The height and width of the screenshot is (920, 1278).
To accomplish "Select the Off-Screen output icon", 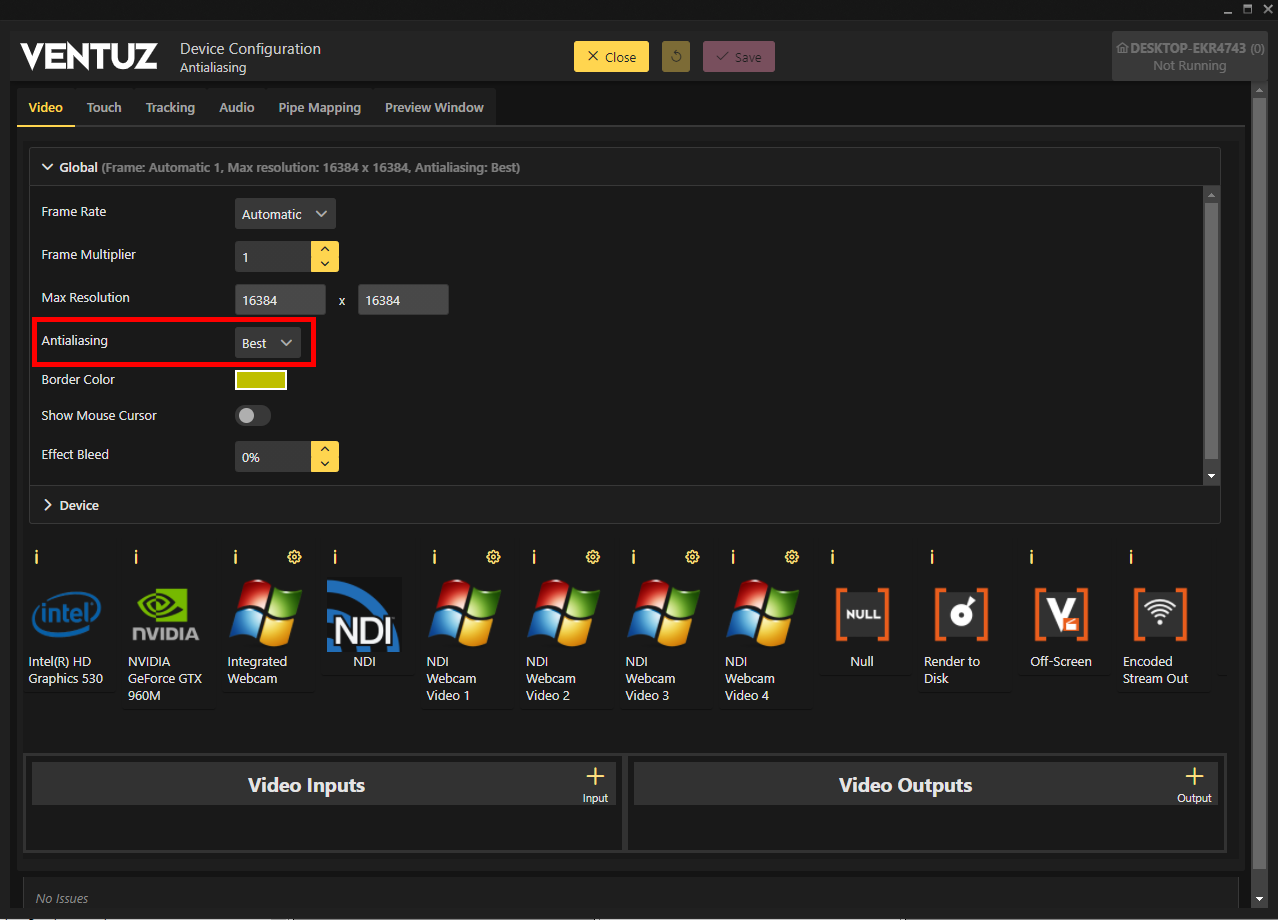I will point(1060,615).
